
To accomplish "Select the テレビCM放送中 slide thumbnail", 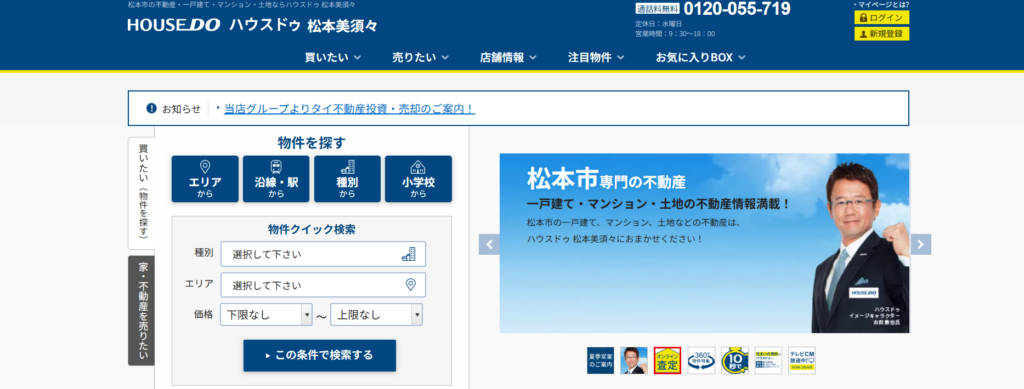I will point(802,360).
